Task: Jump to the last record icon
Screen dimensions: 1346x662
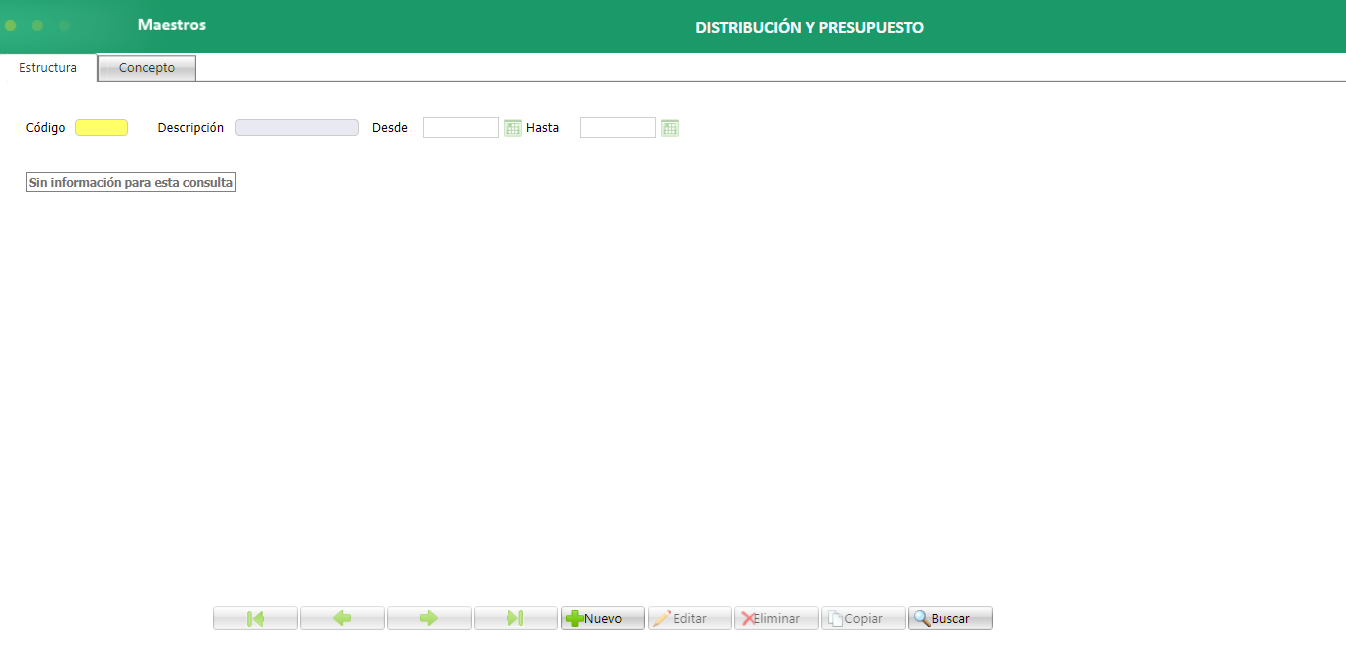Action: pos(516,617)
